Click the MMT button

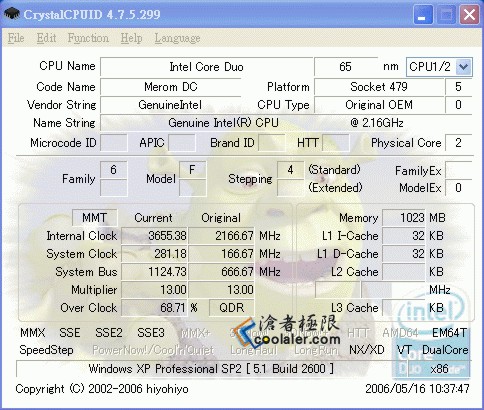point(95,218)
